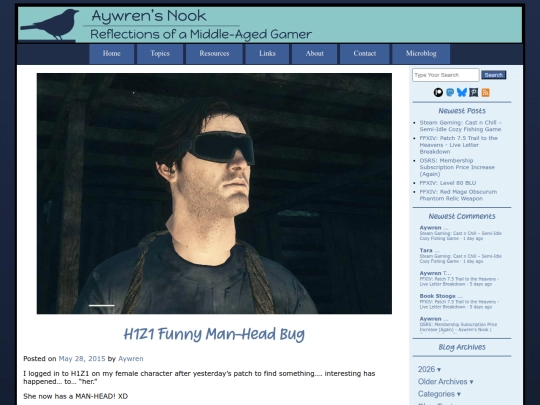Click the Newest Posts heading
The width and height of the screenshot is (540, 405).
tap(462, 111)
